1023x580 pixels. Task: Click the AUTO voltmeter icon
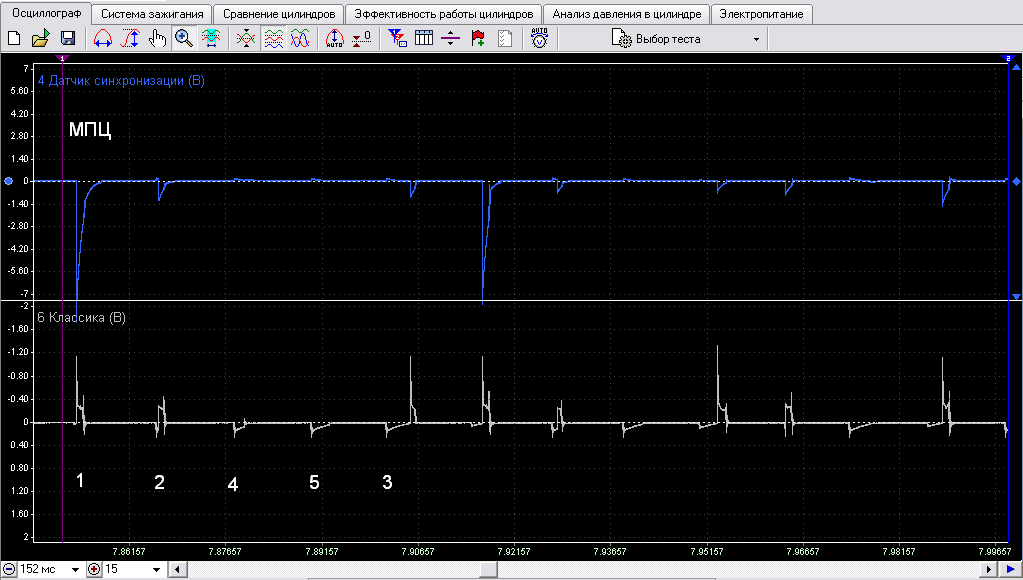click(540, 38)
